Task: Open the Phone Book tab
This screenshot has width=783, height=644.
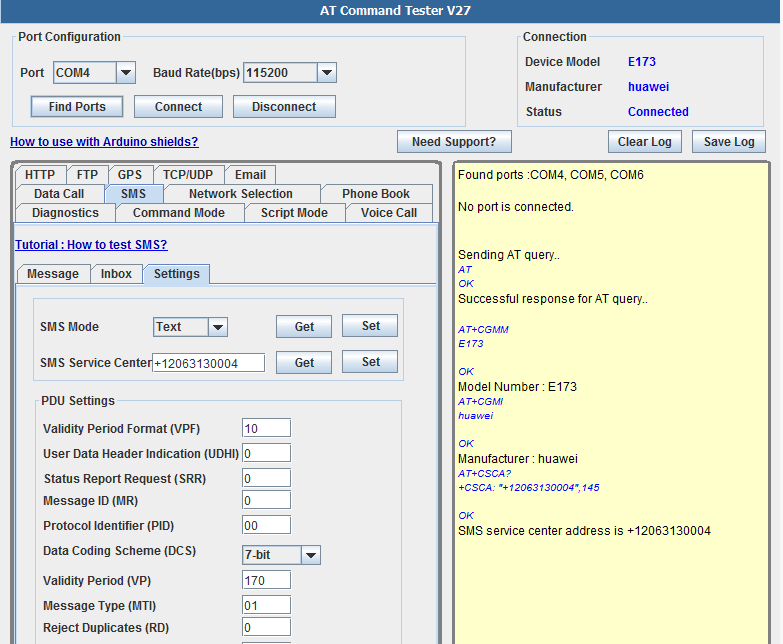Action: 376,194
